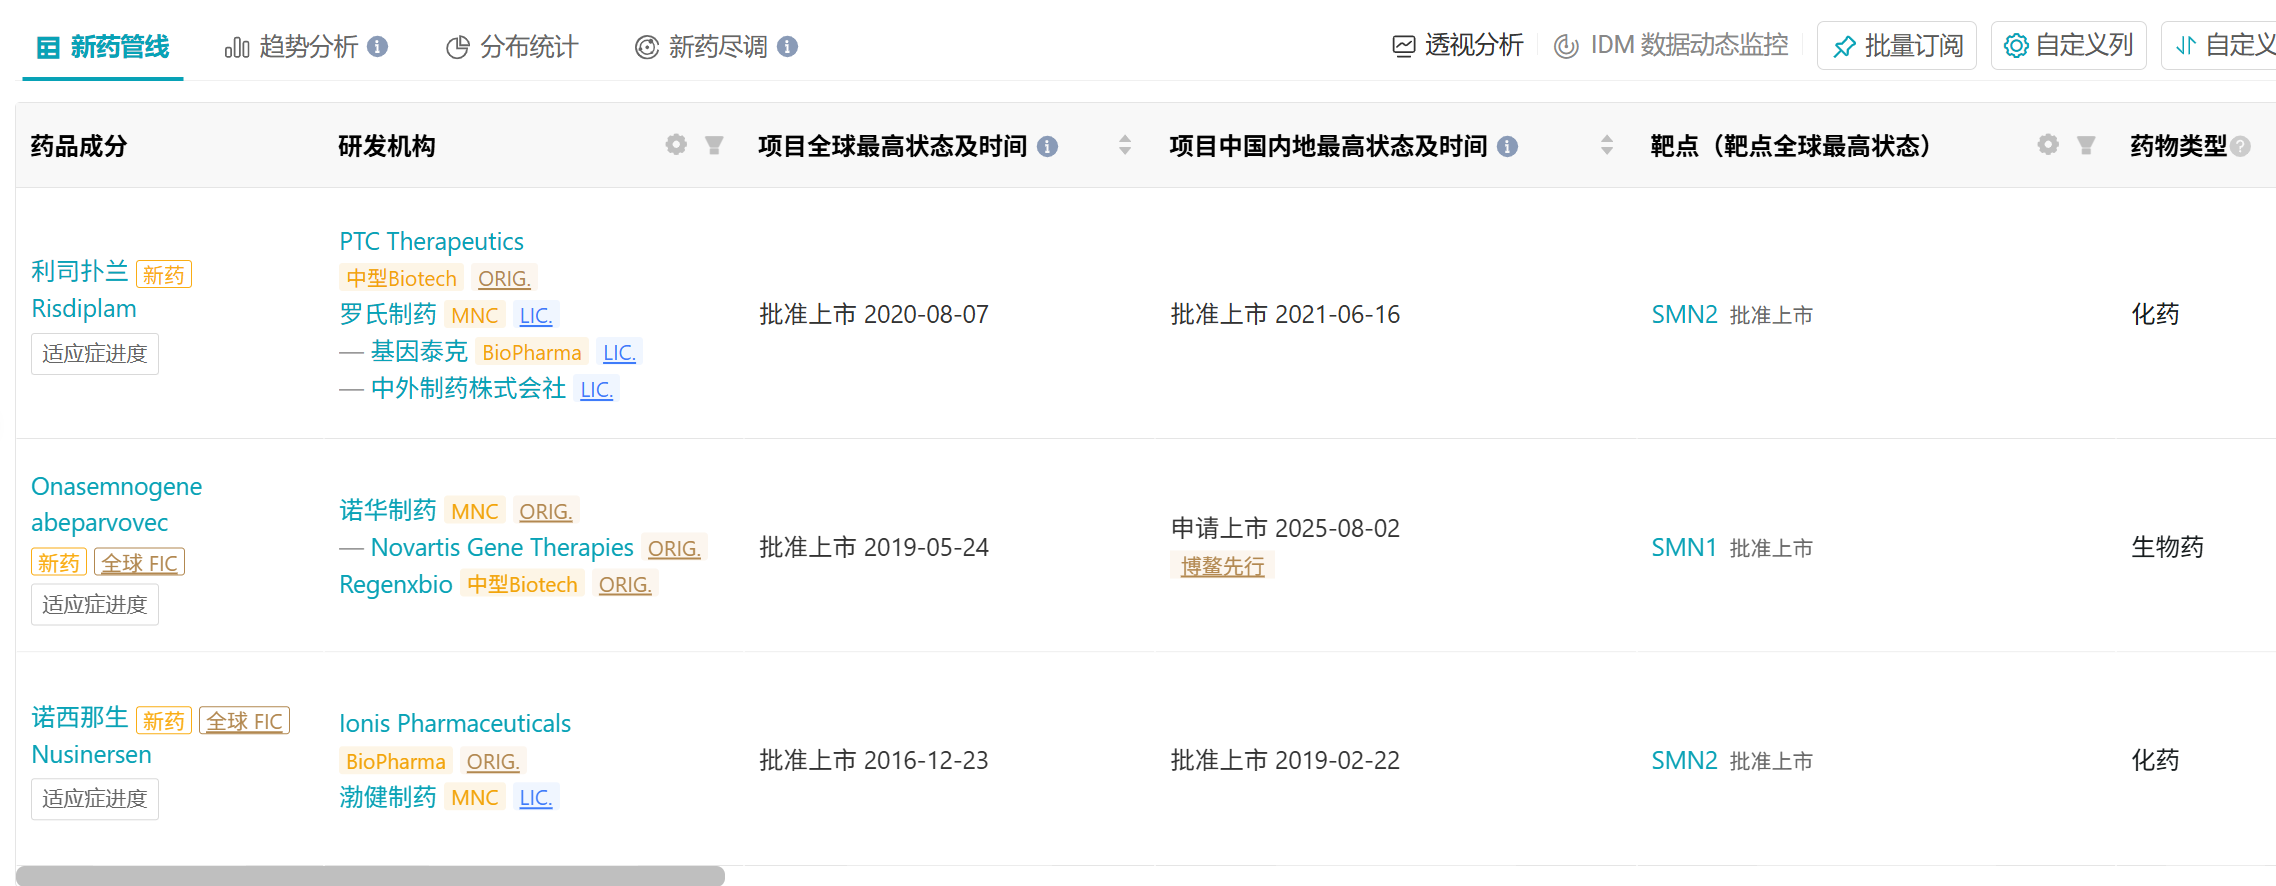Select text 批准上市 2020-08-07
The width and height of the screenshot is (2276, 886).
874,315
